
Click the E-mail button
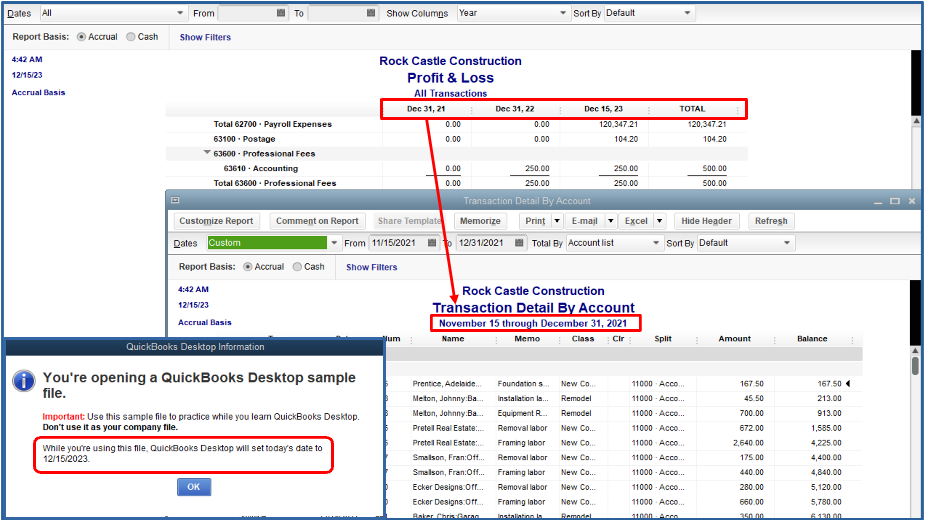pos(585,221)
